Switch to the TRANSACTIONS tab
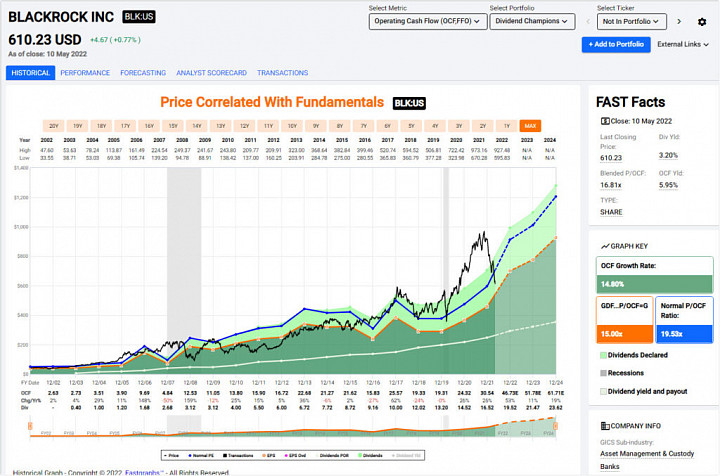 pos(282,73)
